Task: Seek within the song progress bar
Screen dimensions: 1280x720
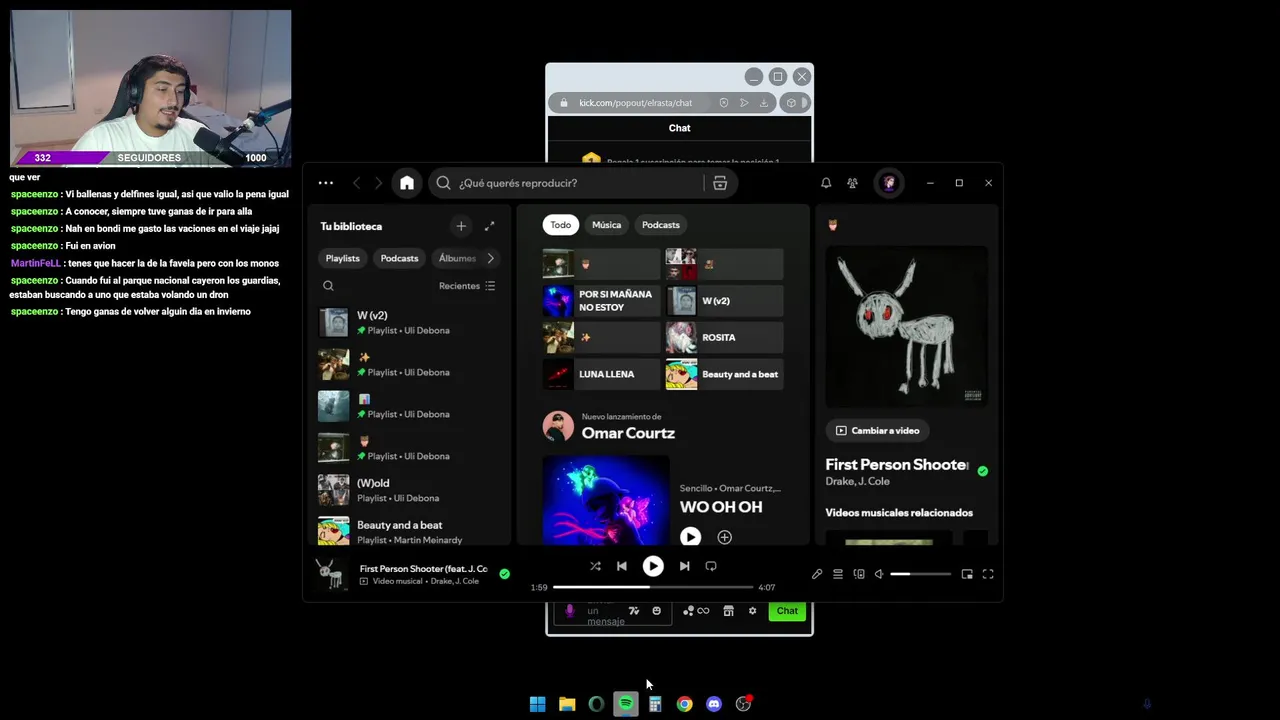Action: [x=653, y=587]
